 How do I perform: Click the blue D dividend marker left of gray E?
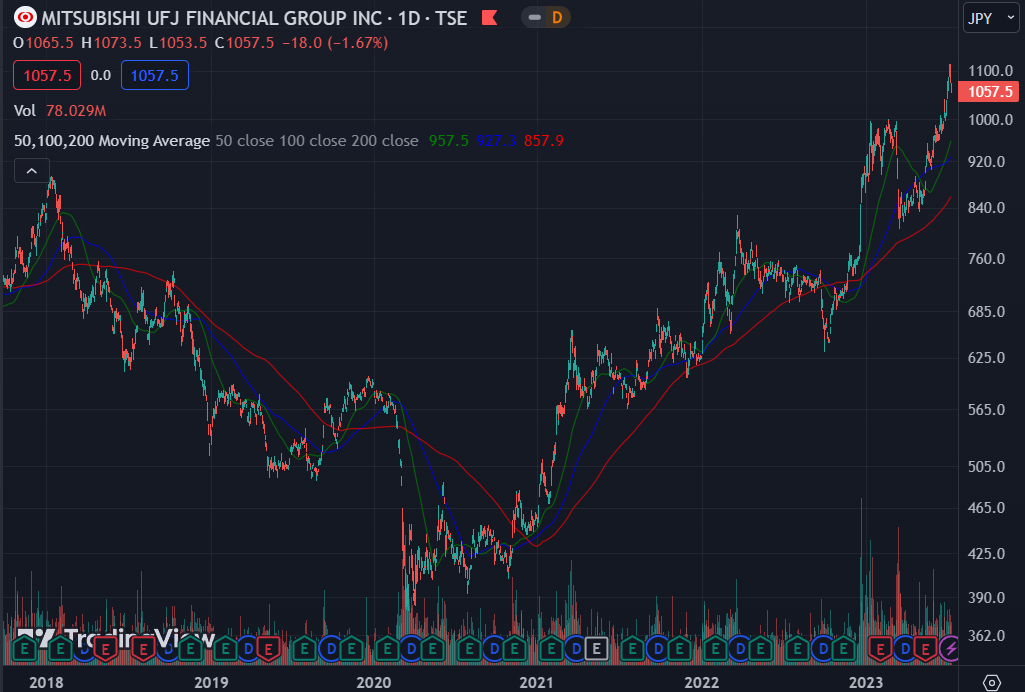(577, 649)
